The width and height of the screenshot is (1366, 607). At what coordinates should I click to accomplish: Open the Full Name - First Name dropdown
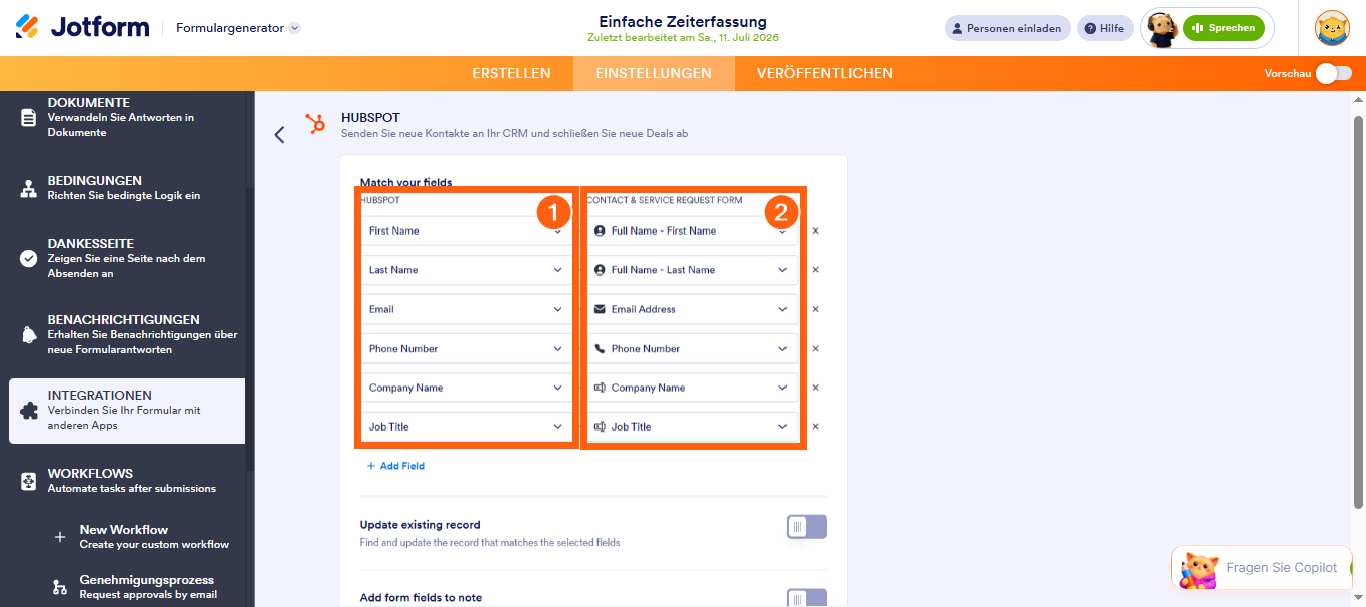click(x=692, y=231)
